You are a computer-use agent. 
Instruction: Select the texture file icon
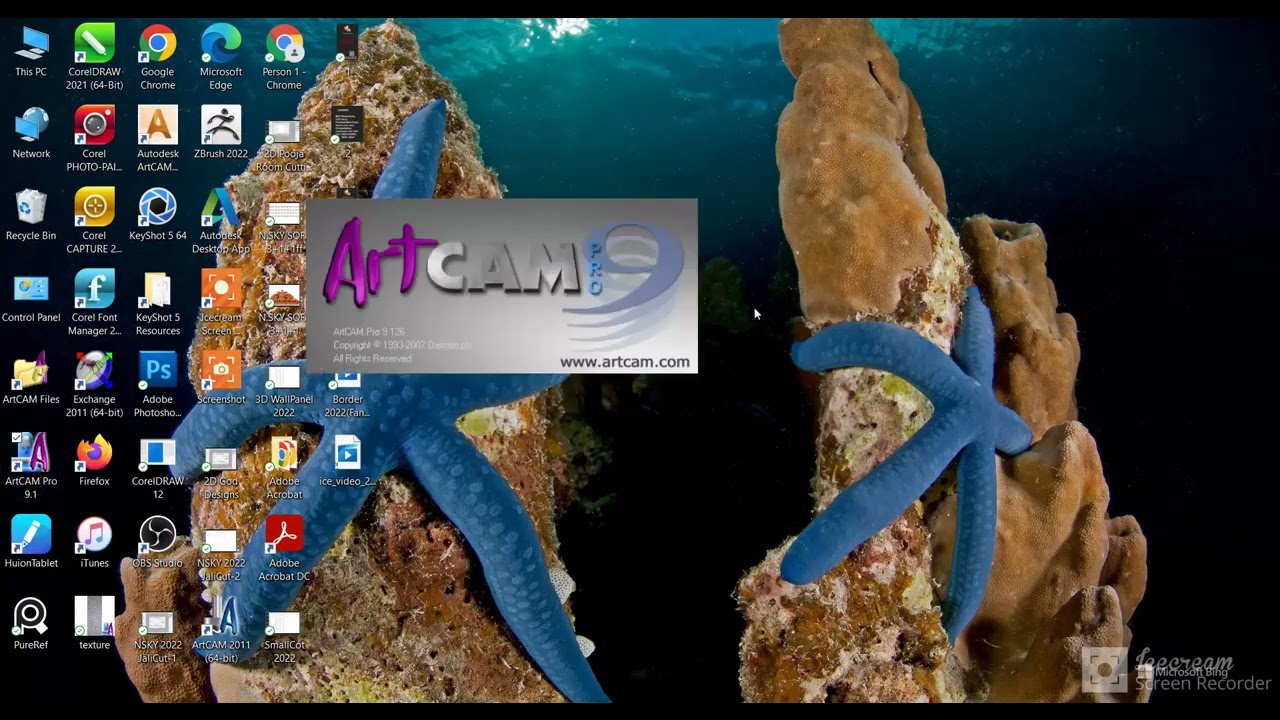click(95, 625)
